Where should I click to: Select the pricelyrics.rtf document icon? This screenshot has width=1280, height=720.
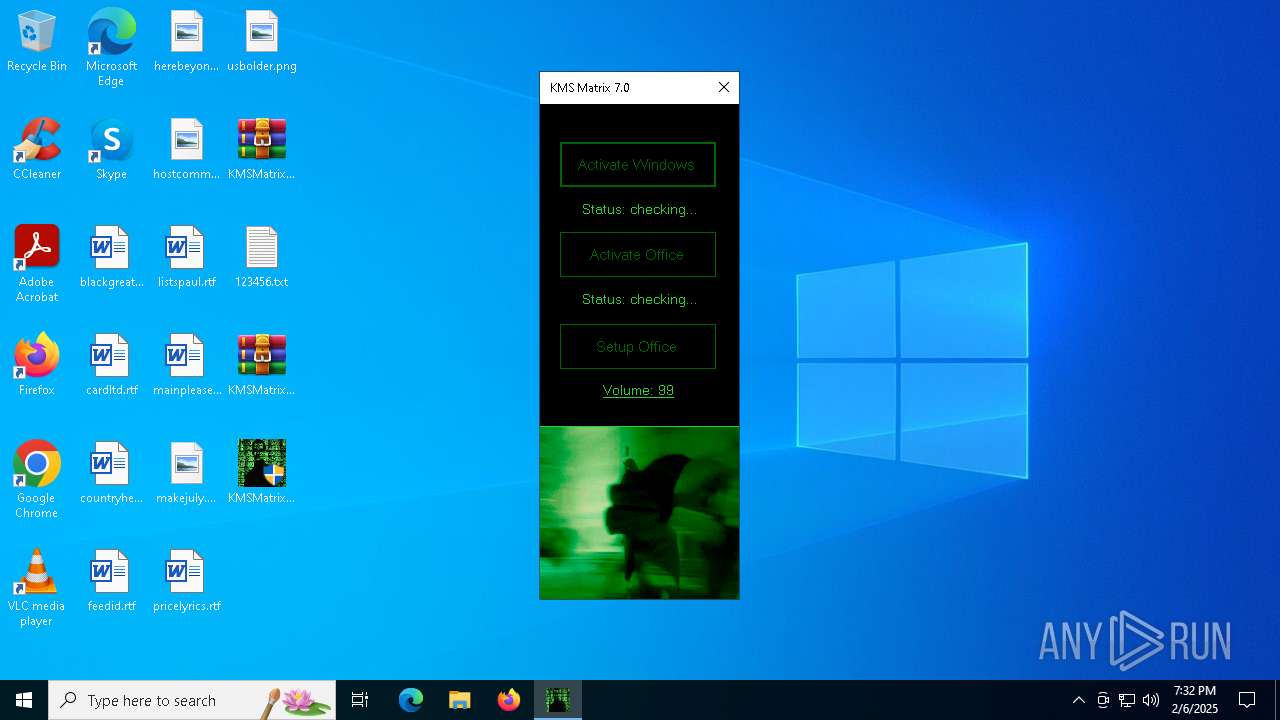point(186,582)
